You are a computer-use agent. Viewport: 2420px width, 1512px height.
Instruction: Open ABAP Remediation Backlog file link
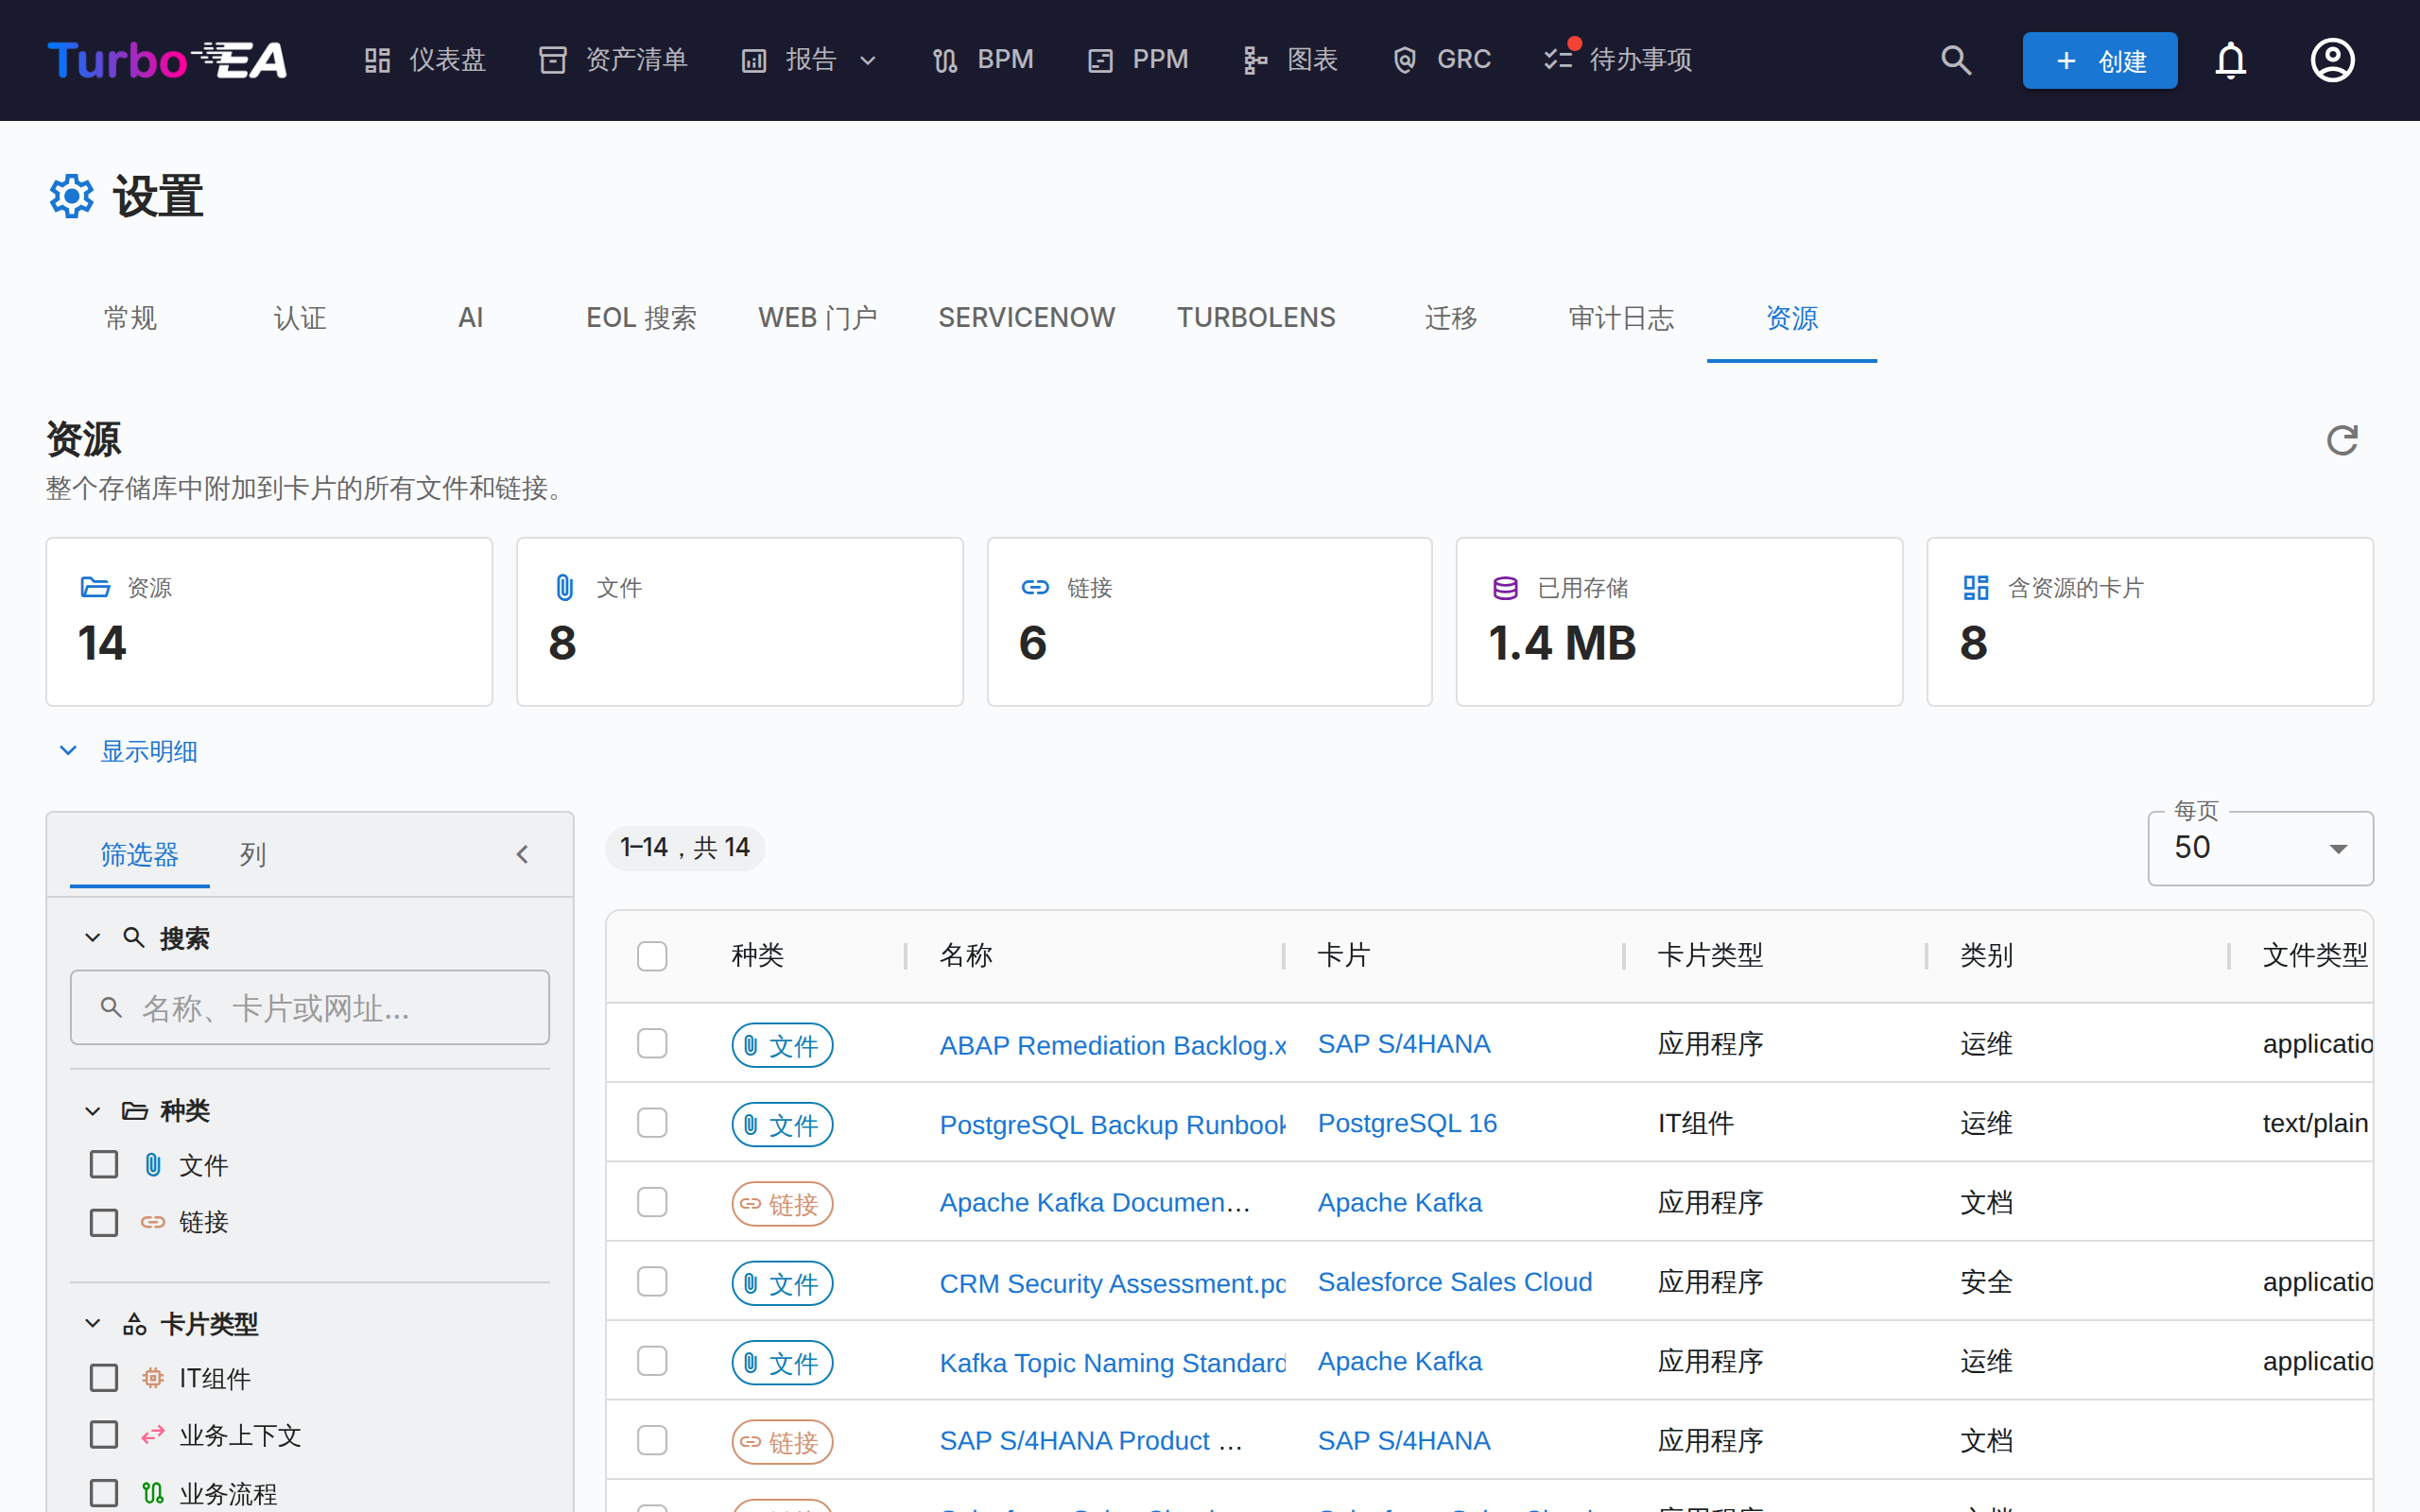click(1113, 1045)
